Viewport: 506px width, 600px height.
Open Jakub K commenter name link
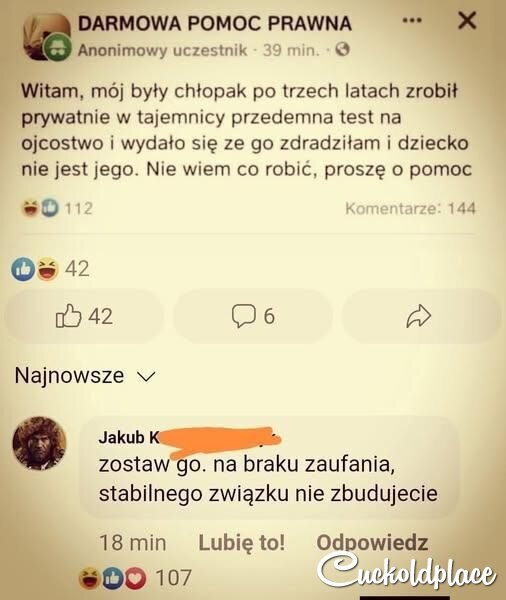pyautogui.click(x=129, y=437)
